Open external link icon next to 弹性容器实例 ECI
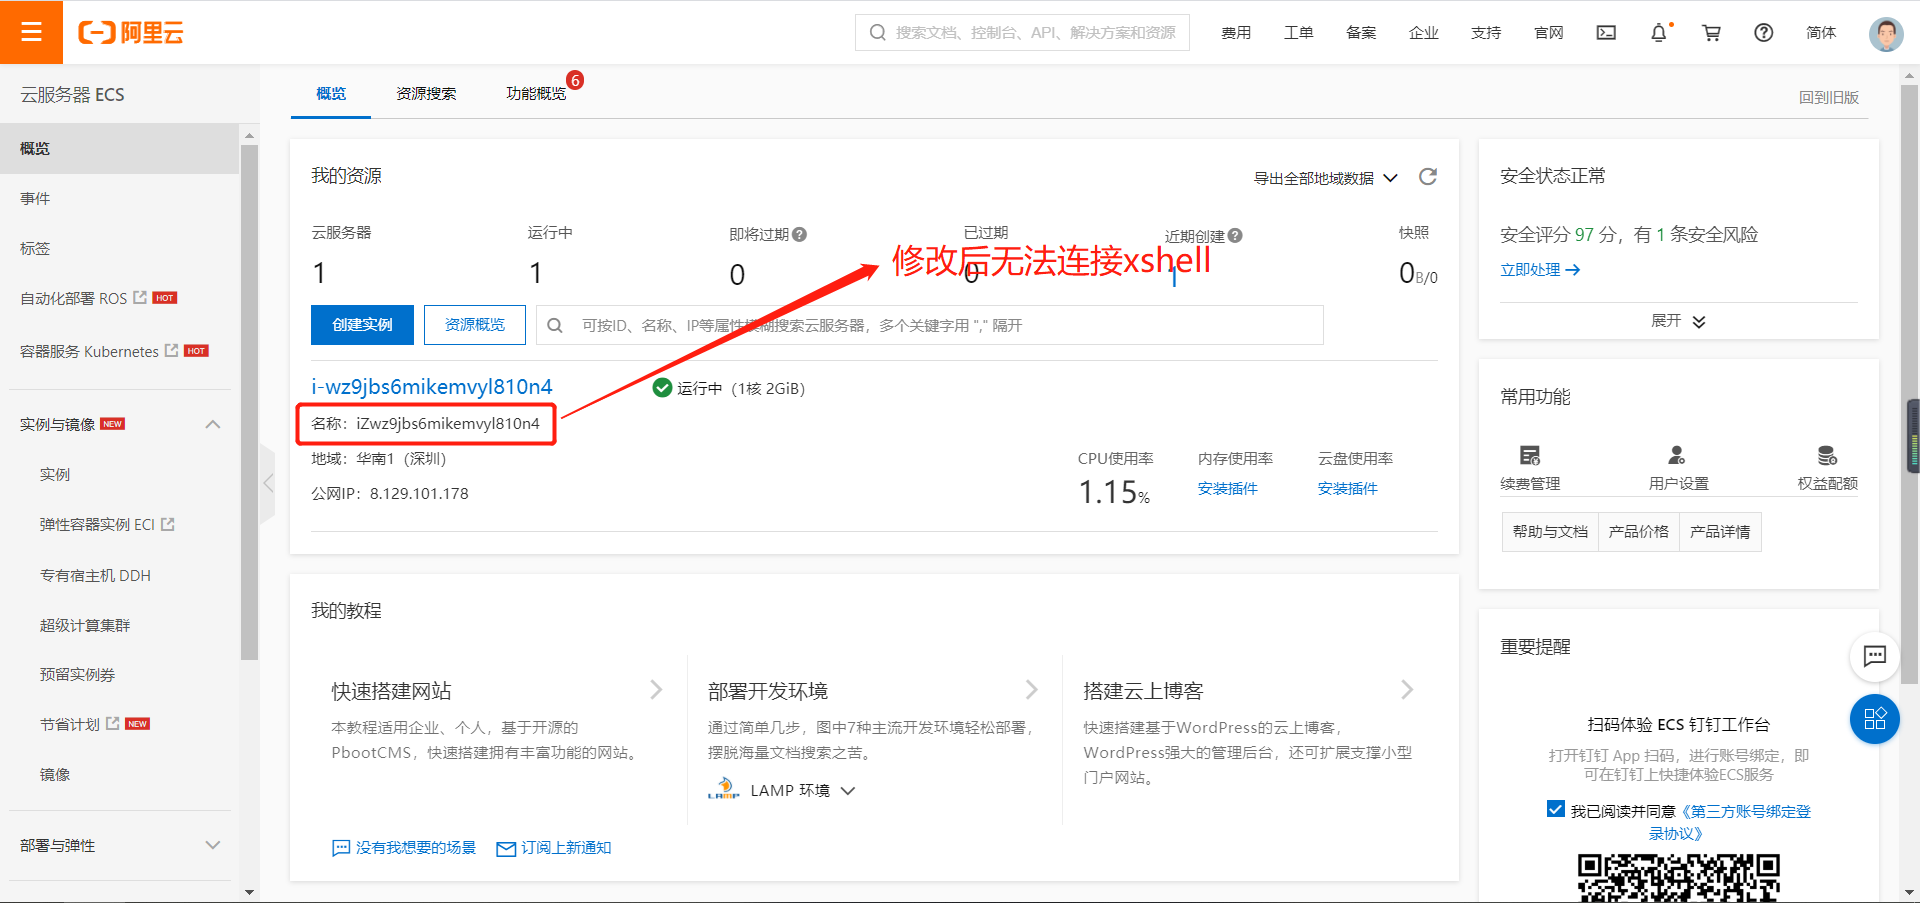The image size is (1920, 903). (x=167, y=524)
